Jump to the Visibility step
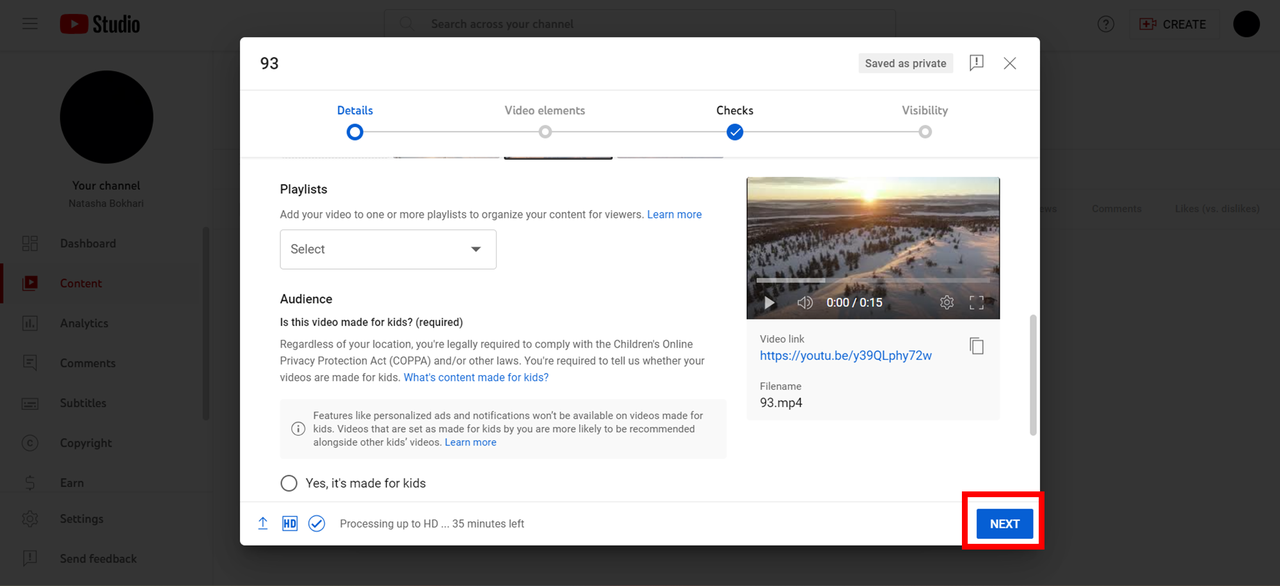Viewport: 1280px width, 586px height. coord(925,120)
